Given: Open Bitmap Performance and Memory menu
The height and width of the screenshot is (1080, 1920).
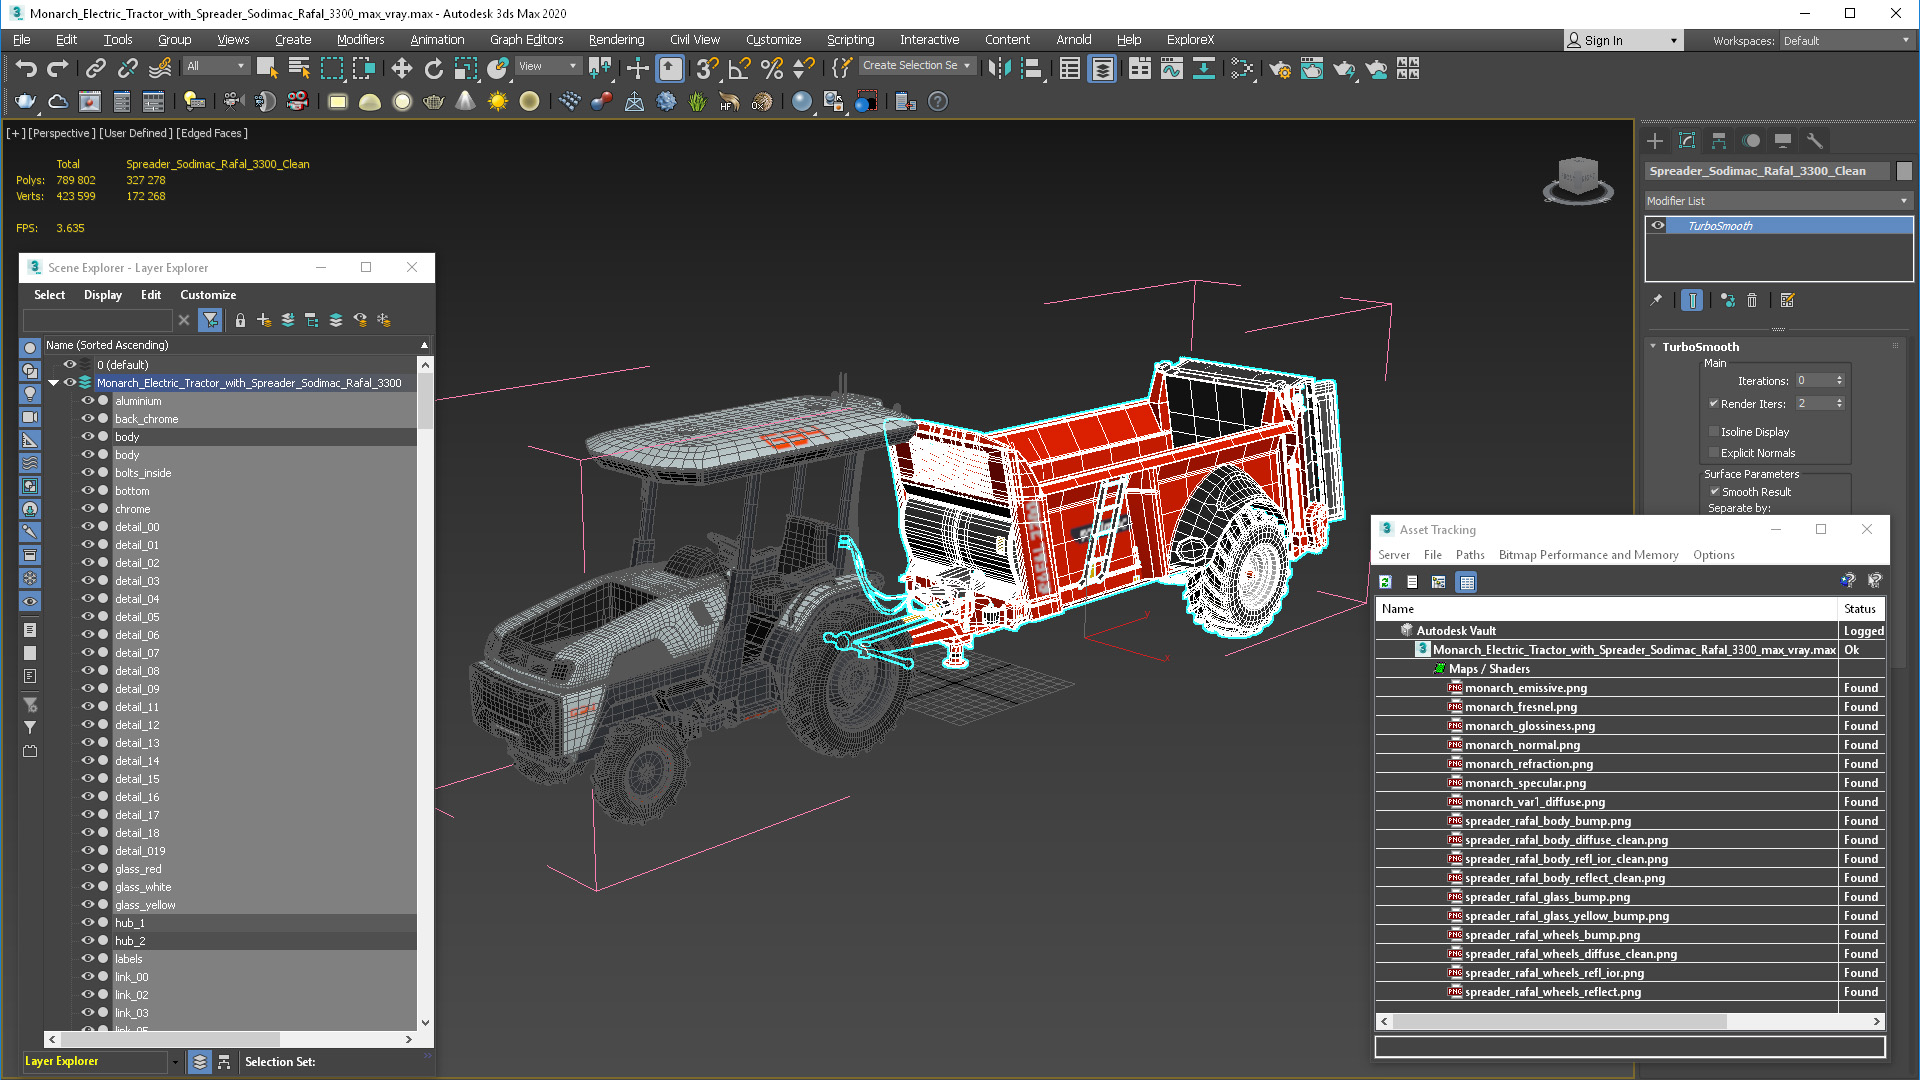Looking at the screenshot, I should click(1588, 555).
